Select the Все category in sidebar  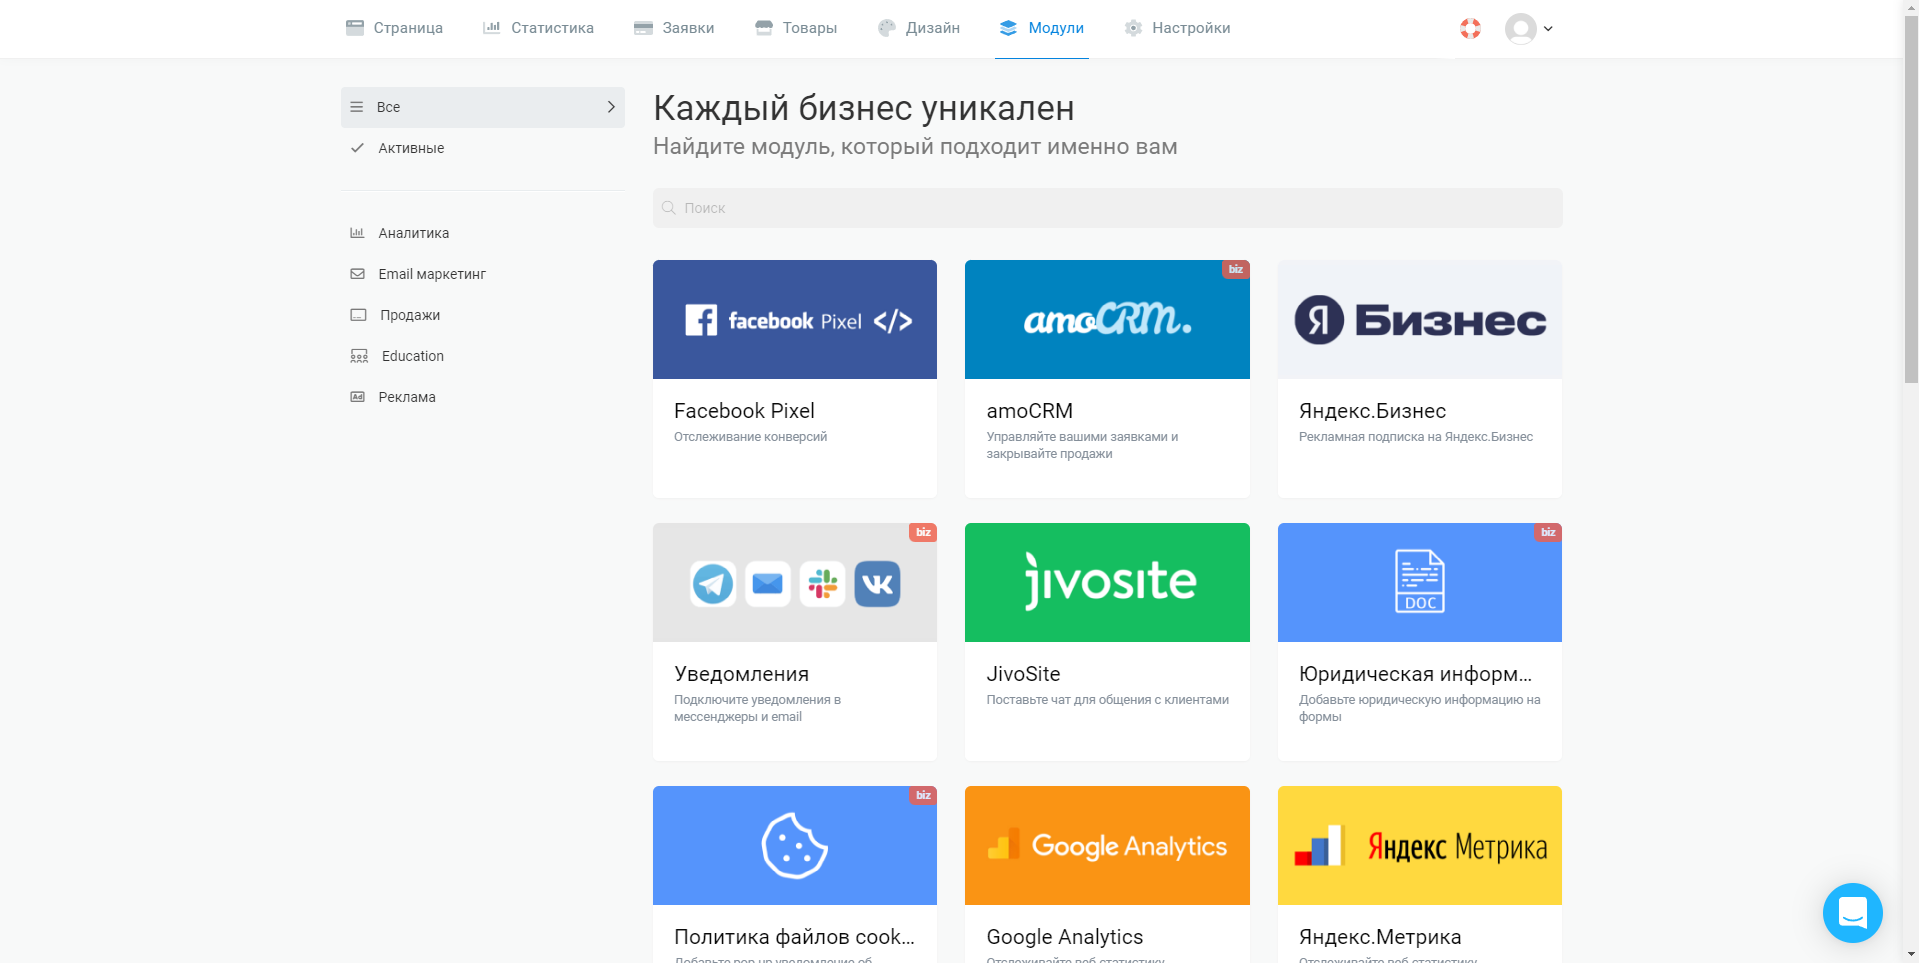[483, 107]
